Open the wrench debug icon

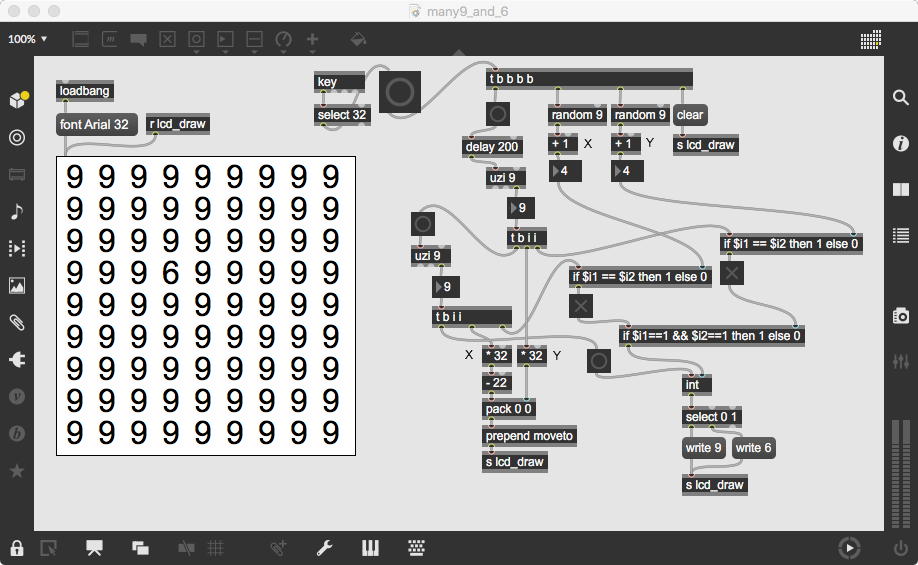324,548
